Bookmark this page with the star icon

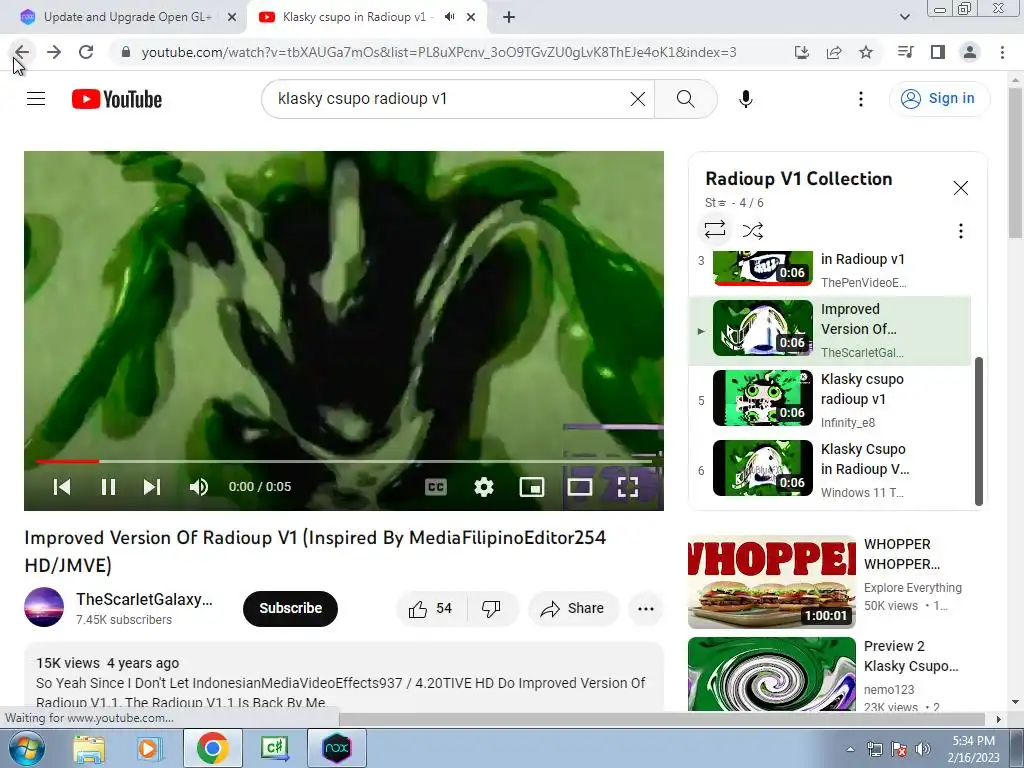pyautogui.click(x=866, y=52)
